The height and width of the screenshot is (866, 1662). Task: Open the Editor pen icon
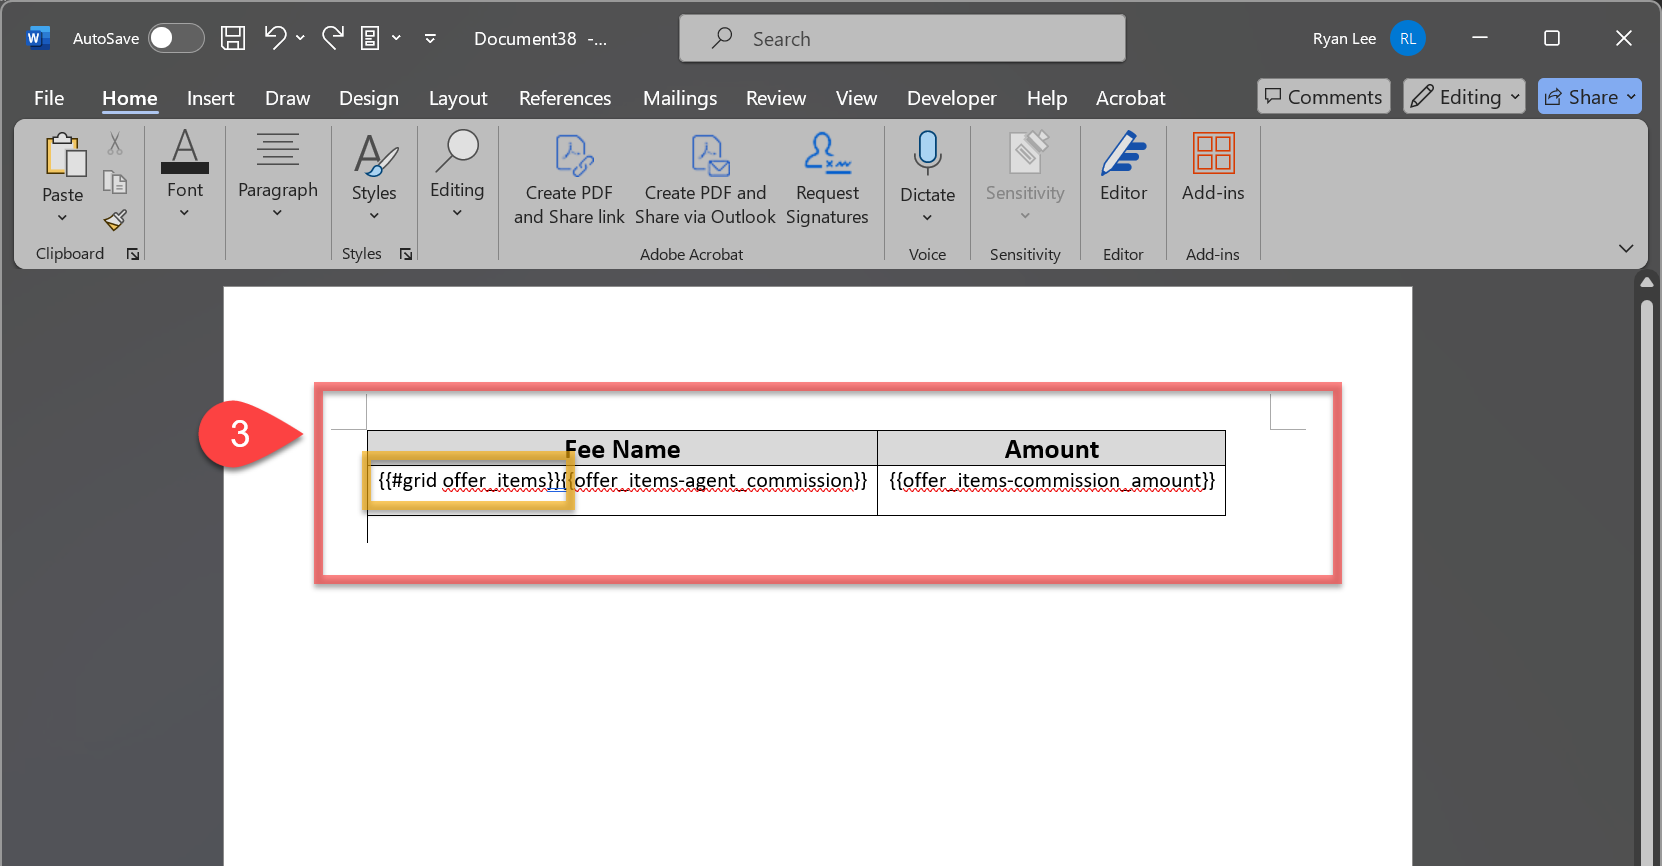point(1123,155)
